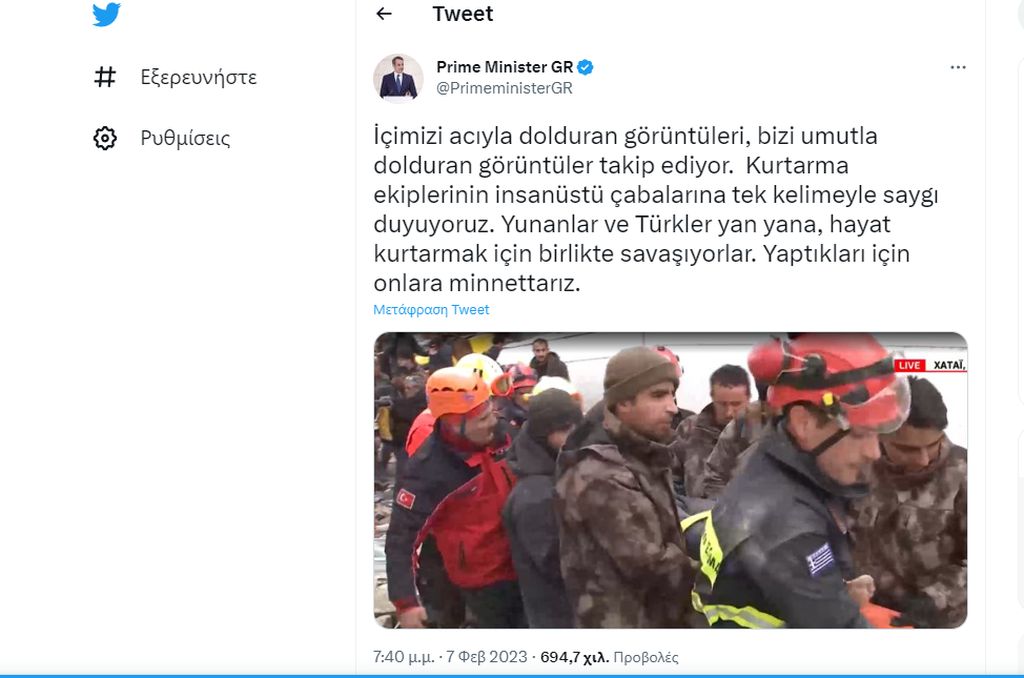This screenshot has height=678, width=1024.
Task: Open the three-dot more options menu
Action: pyautogui.click(x=958, y=67)
